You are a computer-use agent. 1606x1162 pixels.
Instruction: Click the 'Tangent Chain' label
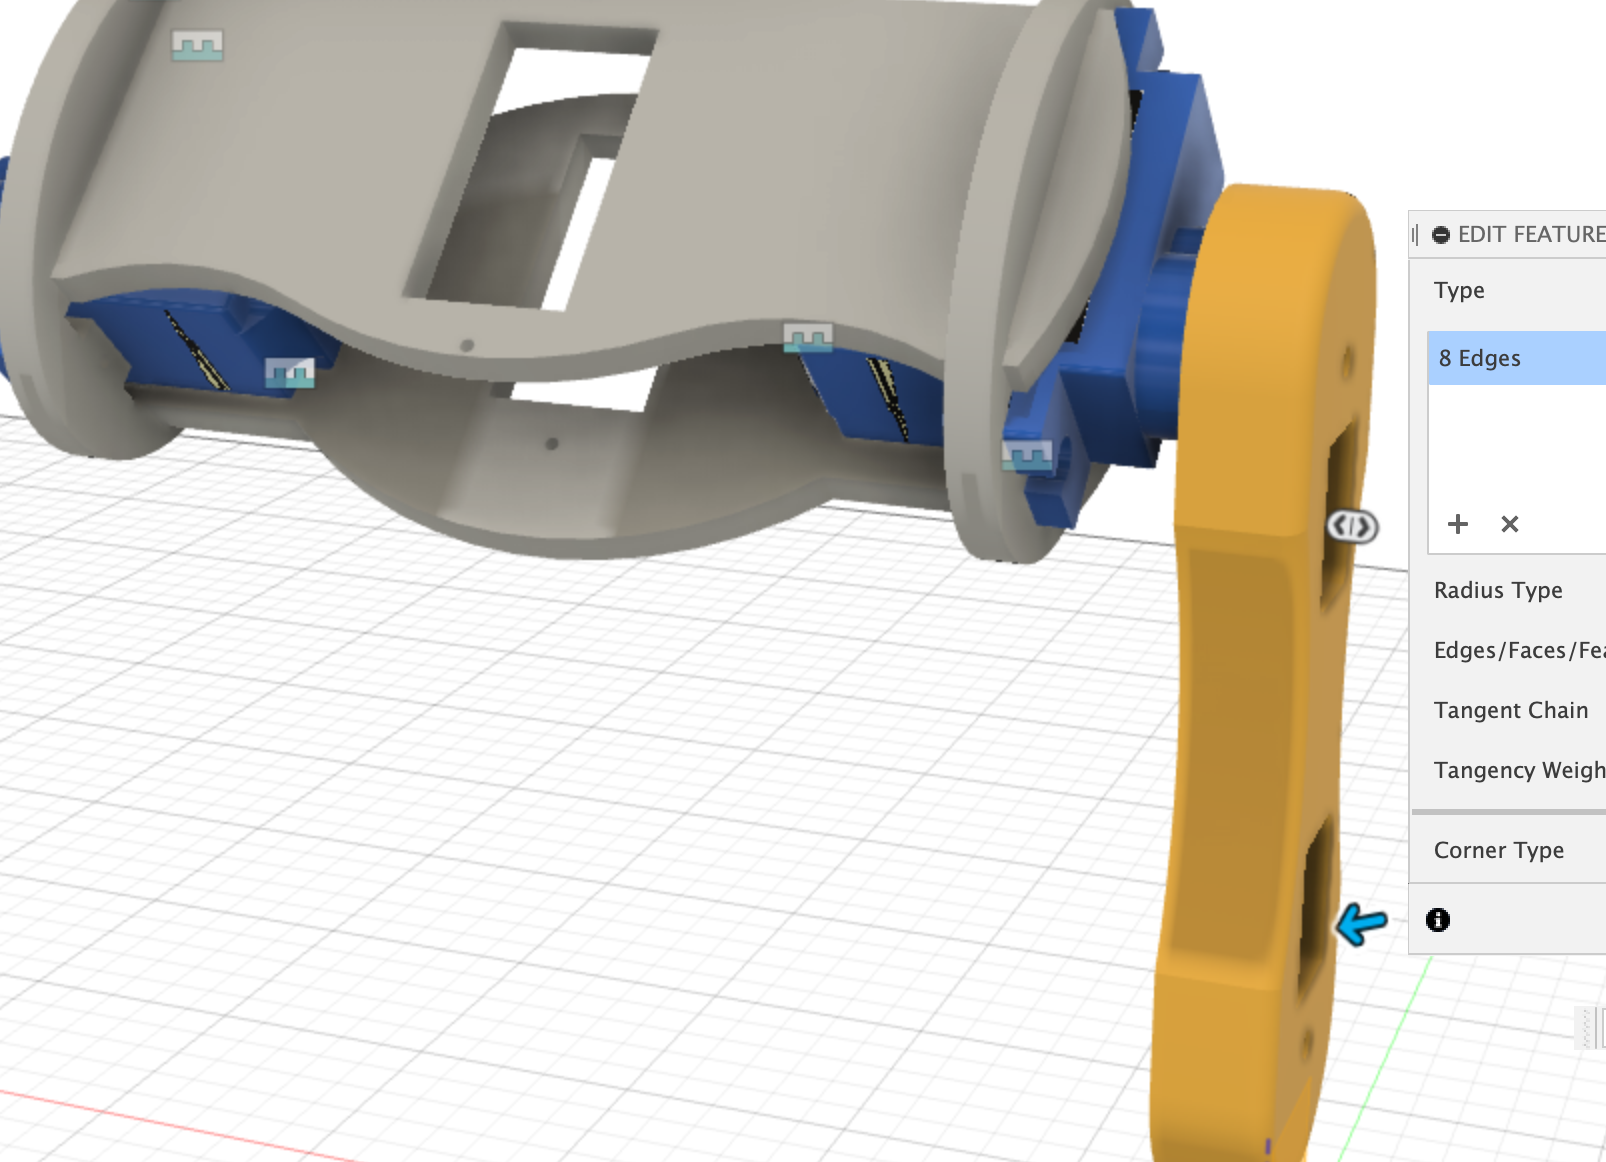click(1511, 710)
